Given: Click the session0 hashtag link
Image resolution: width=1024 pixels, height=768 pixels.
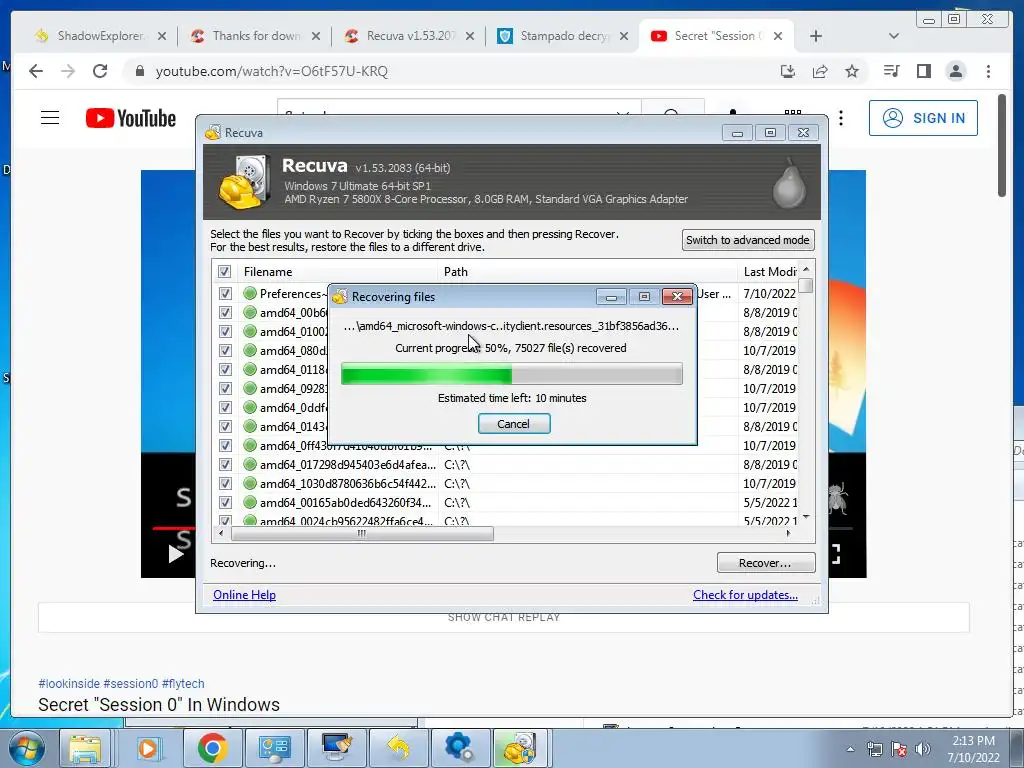Looking at the screenshot, I should (x=131, y=684).
